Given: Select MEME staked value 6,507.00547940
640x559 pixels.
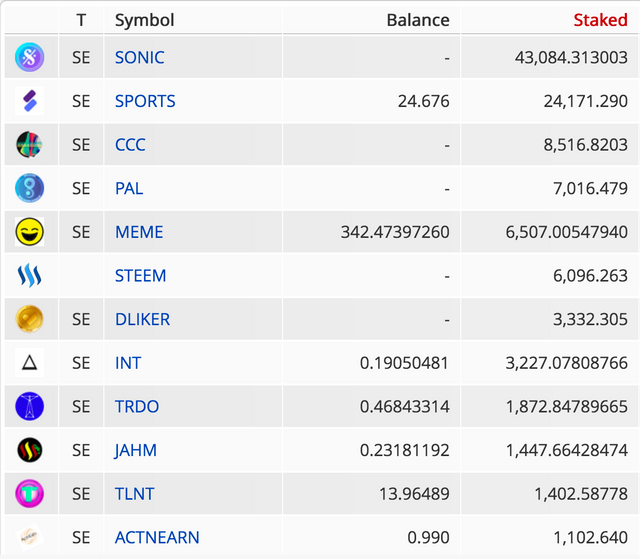Looking at the screenshot, I should [567, 232].
